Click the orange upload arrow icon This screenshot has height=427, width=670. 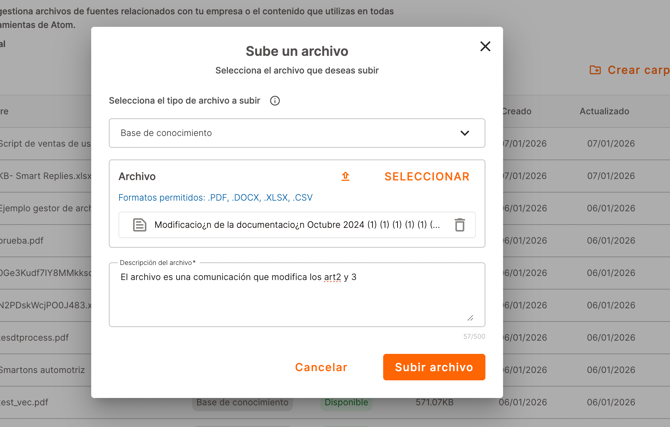pyautogui.click(x=345, y=177)
